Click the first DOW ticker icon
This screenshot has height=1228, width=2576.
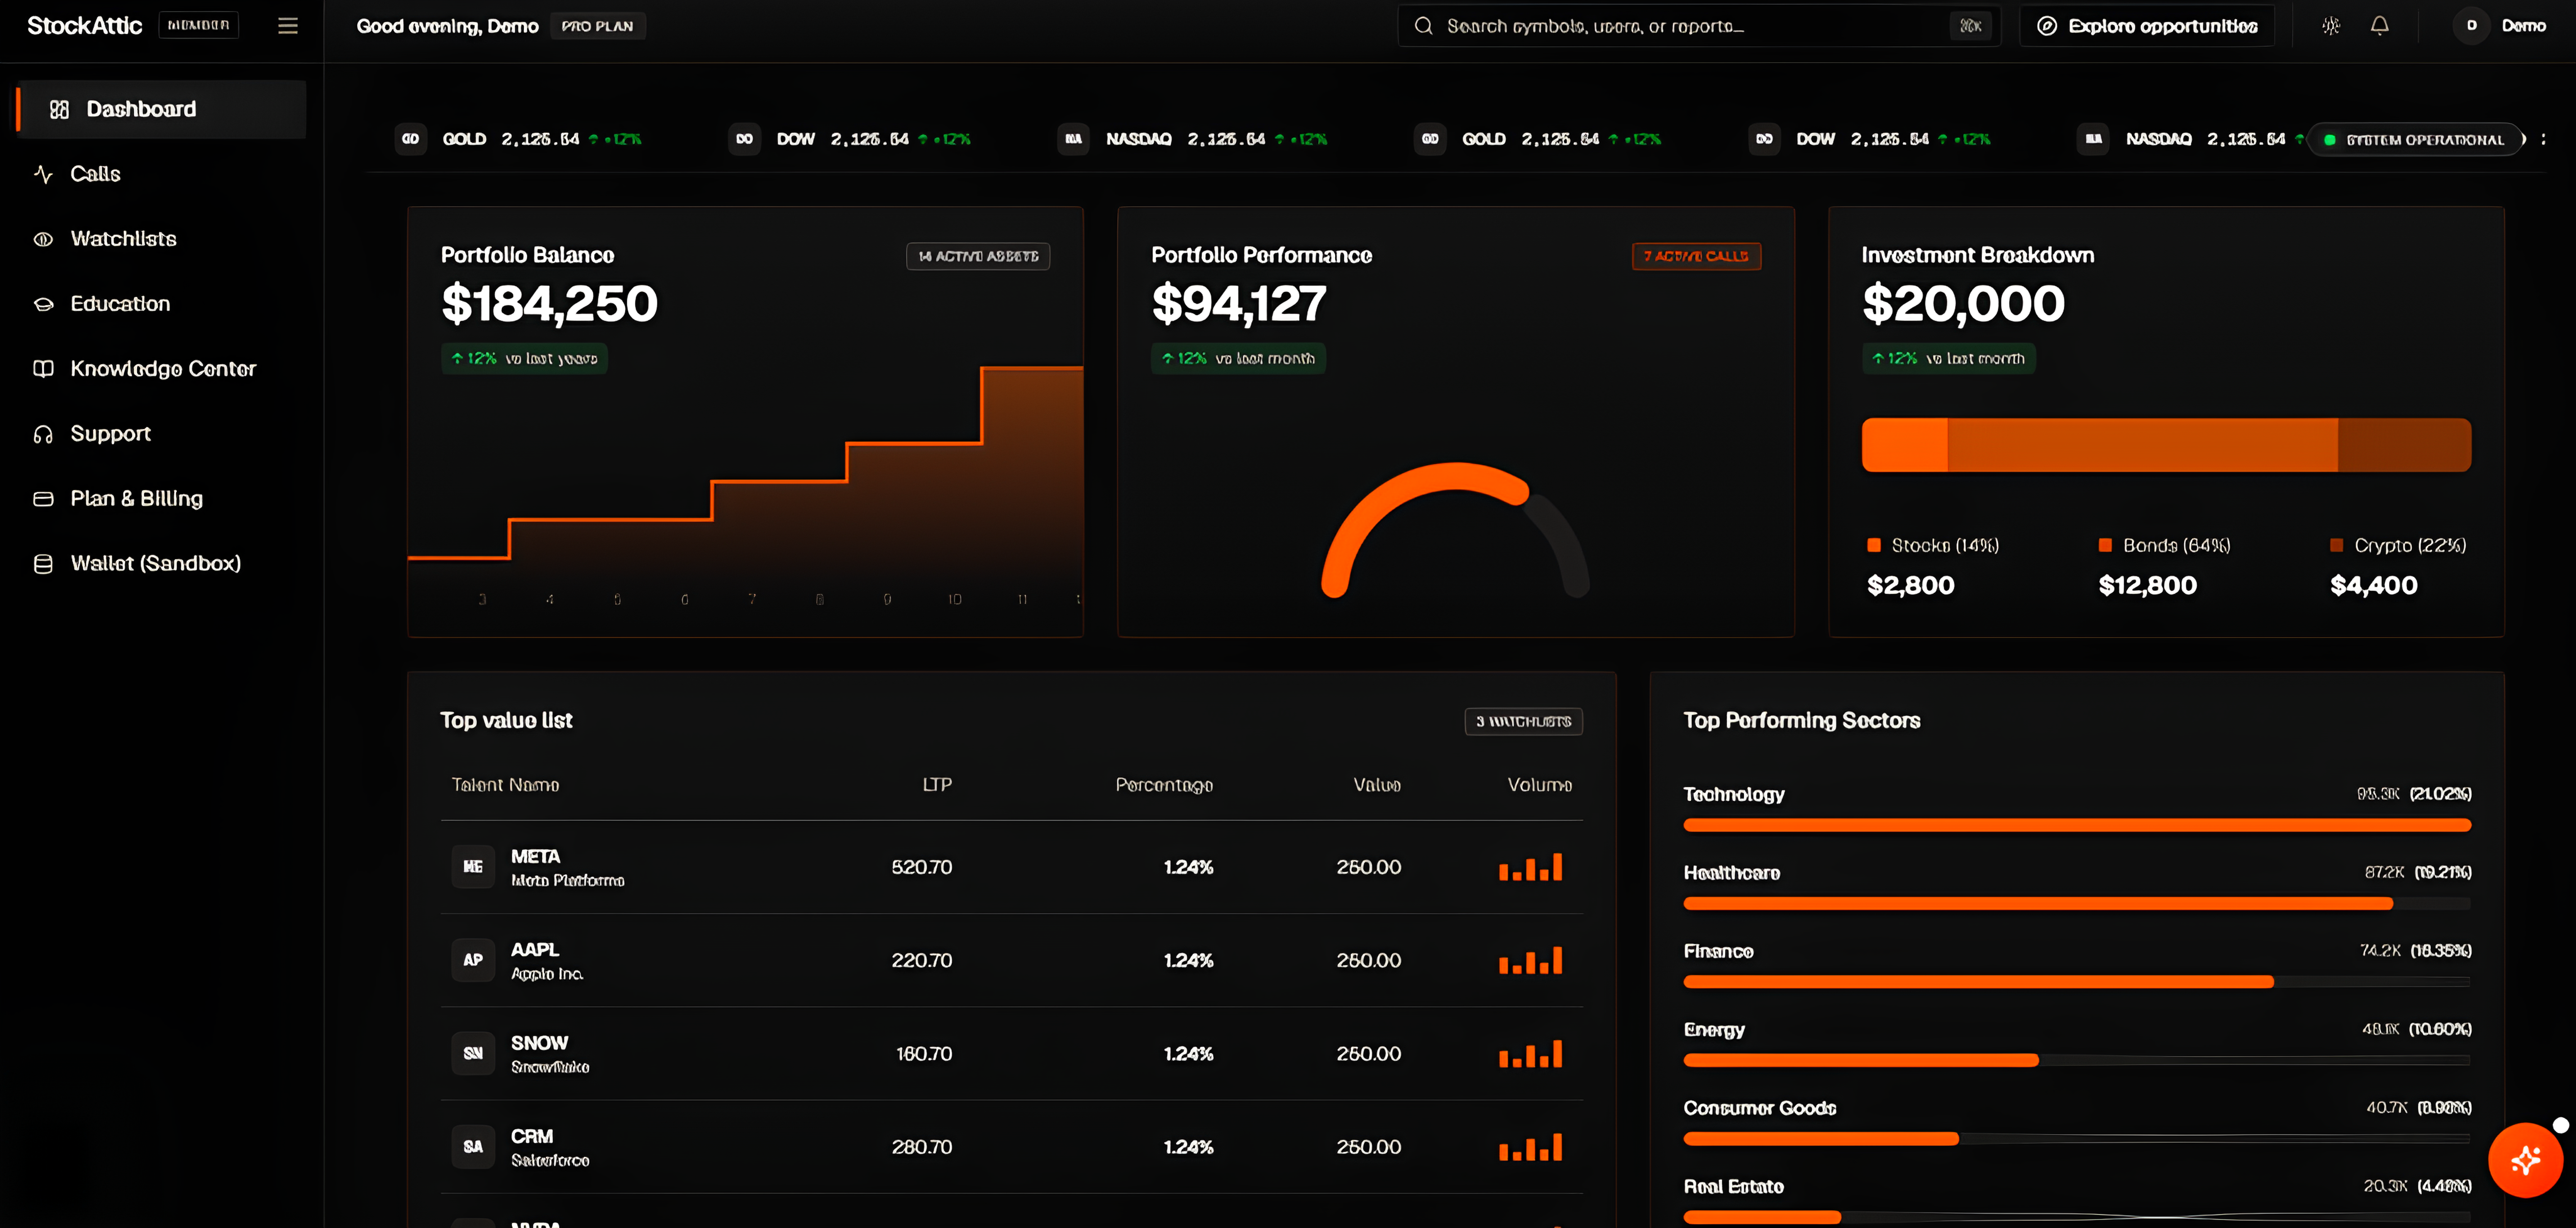click(745, 139)
